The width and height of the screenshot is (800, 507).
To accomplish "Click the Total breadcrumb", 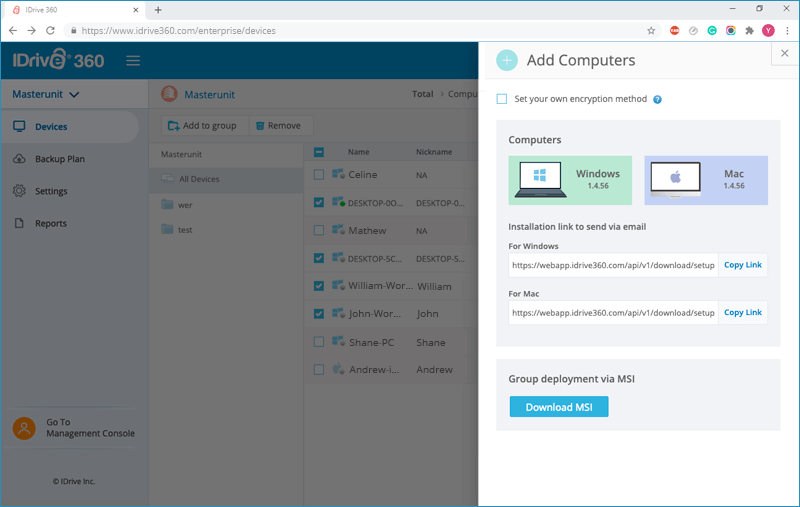I will [422, 94].
